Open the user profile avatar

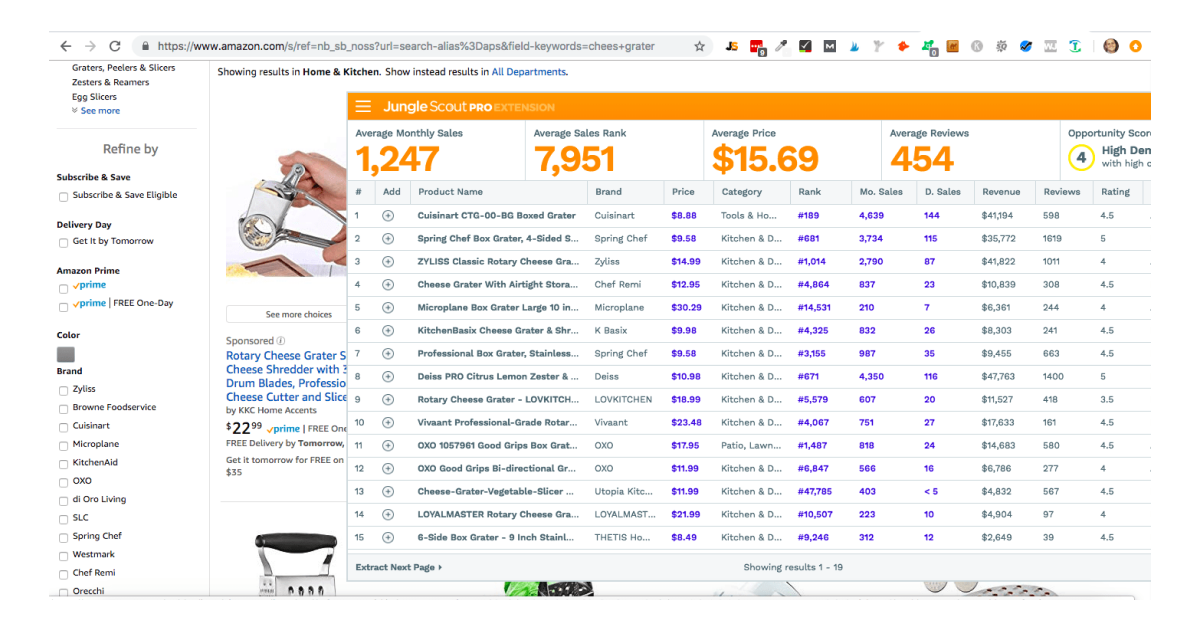pos(1111,46)
